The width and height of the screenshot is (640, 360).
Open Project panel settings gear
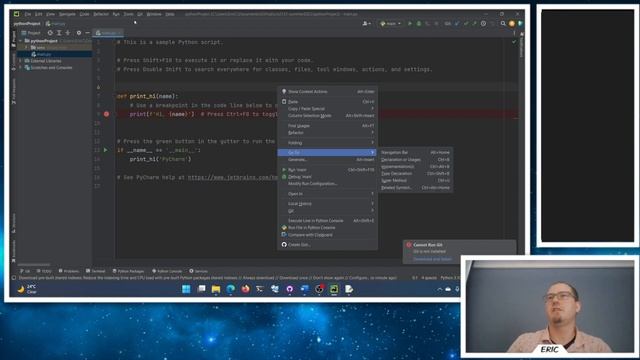79,33
